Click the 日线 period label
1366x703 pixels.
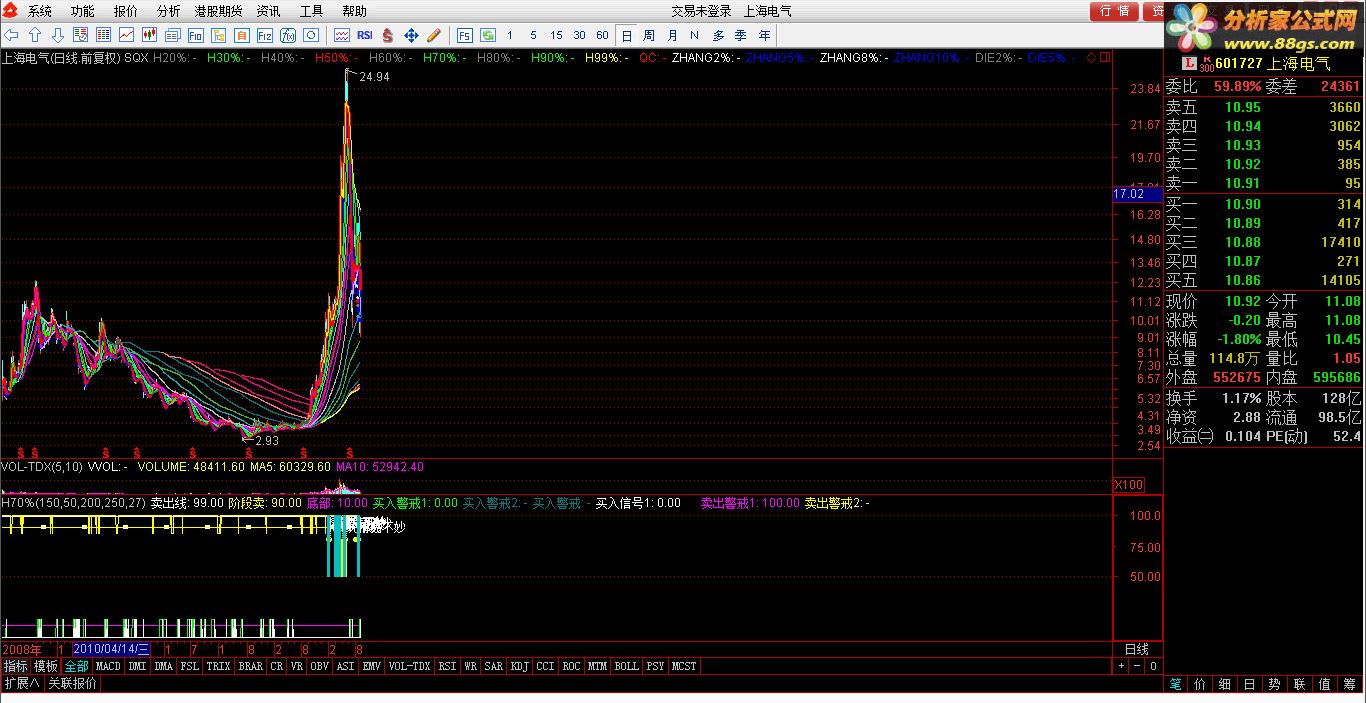[x=1137, y=649]
